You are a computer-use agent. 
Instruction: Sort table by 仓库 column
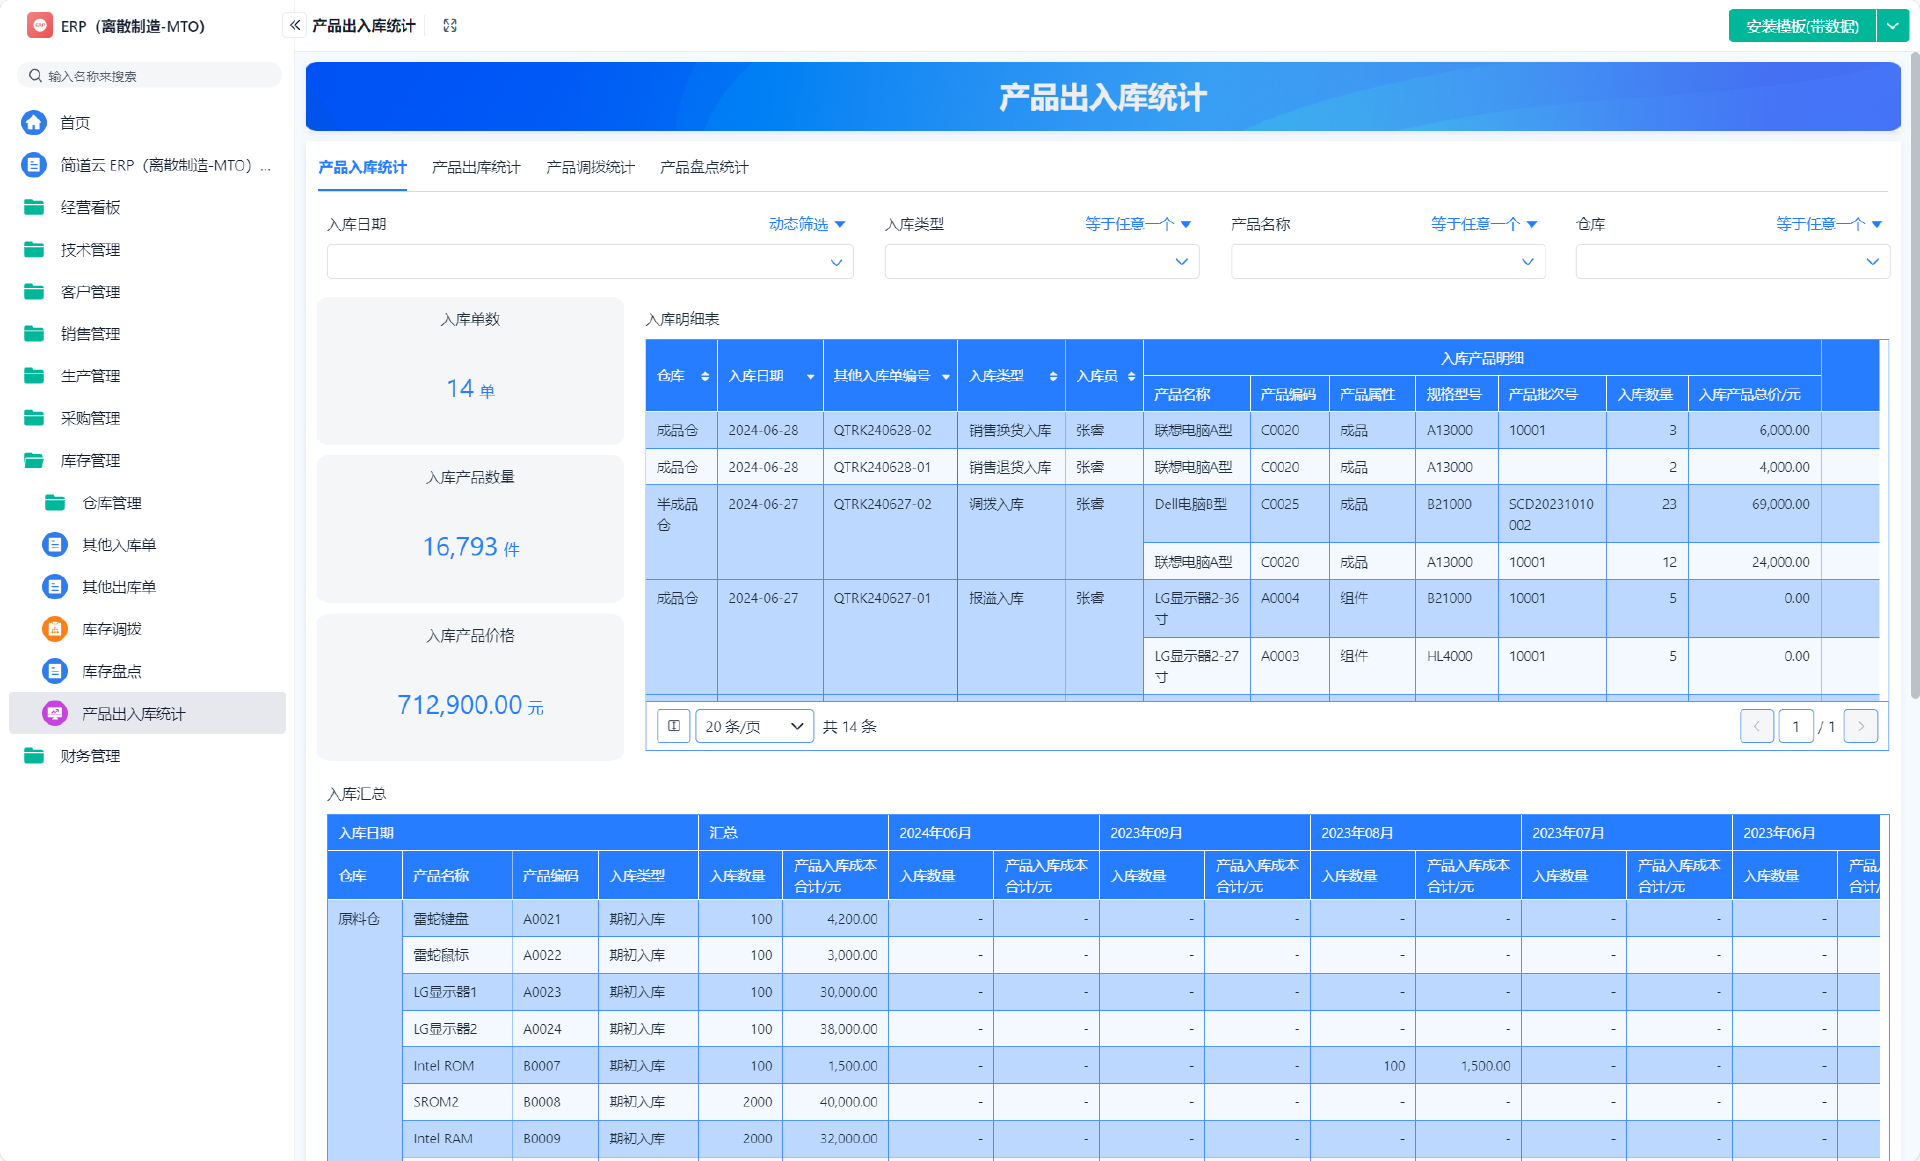pos(705,376)
